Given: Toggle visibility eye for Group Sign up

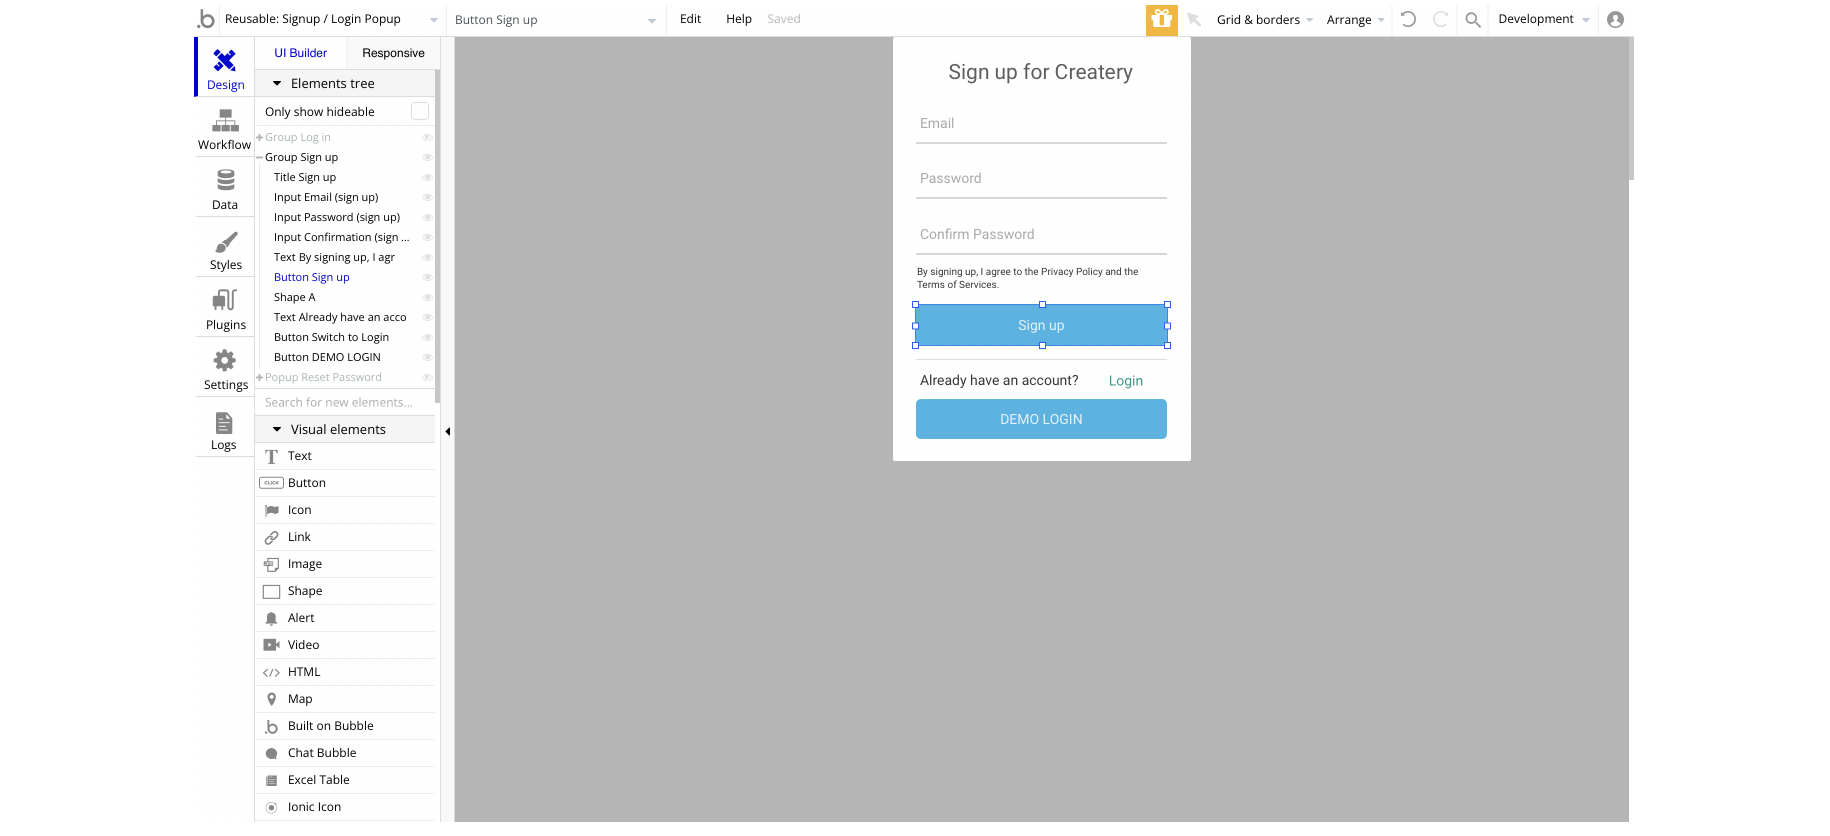Looking at the screenshot, I should [427, 157].
